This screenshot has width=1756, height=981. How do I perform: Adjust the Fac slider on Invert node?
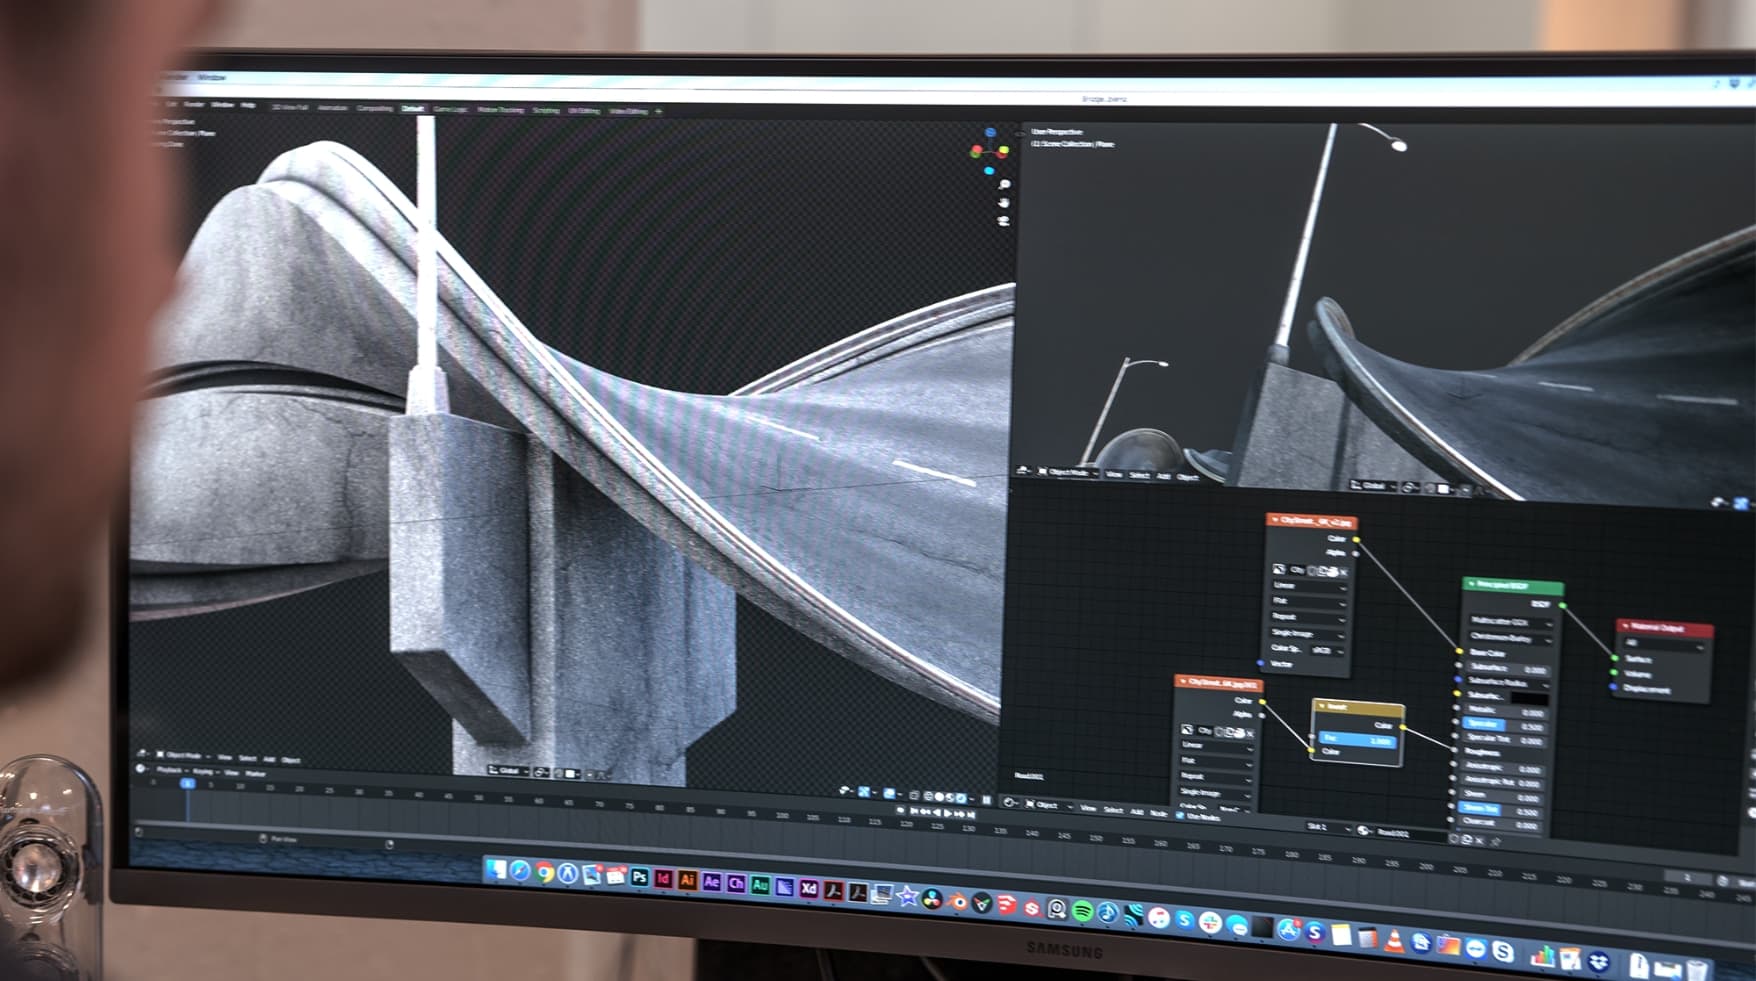1357,739
